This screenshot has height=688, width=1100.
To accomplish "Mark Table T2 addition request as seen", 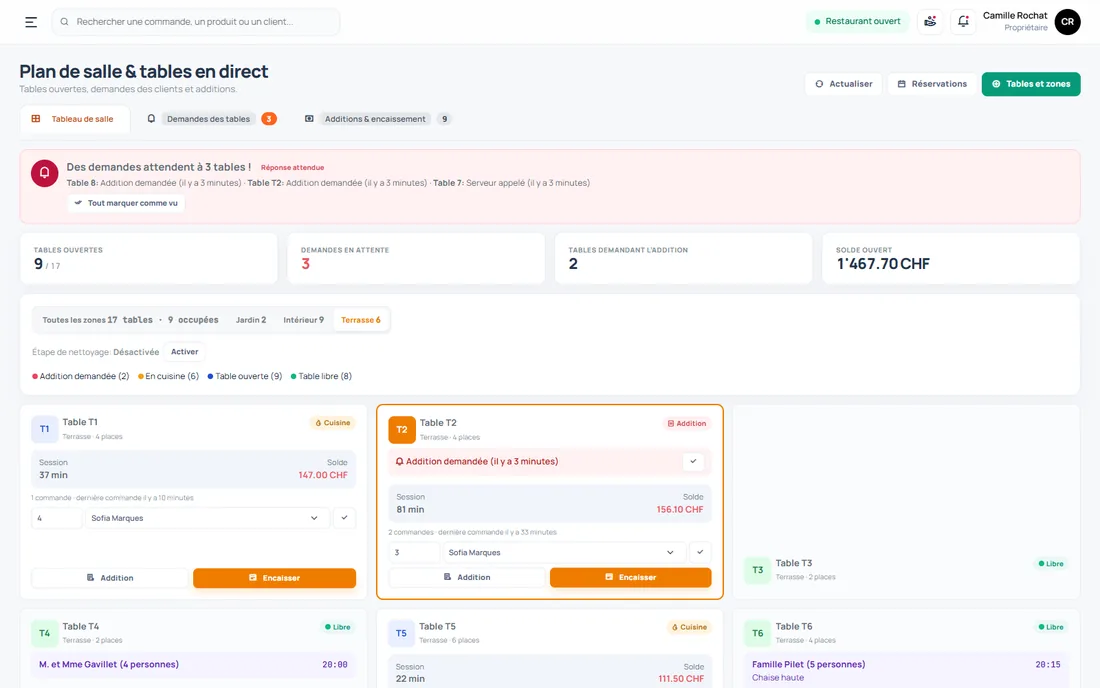I will [693, 461].
